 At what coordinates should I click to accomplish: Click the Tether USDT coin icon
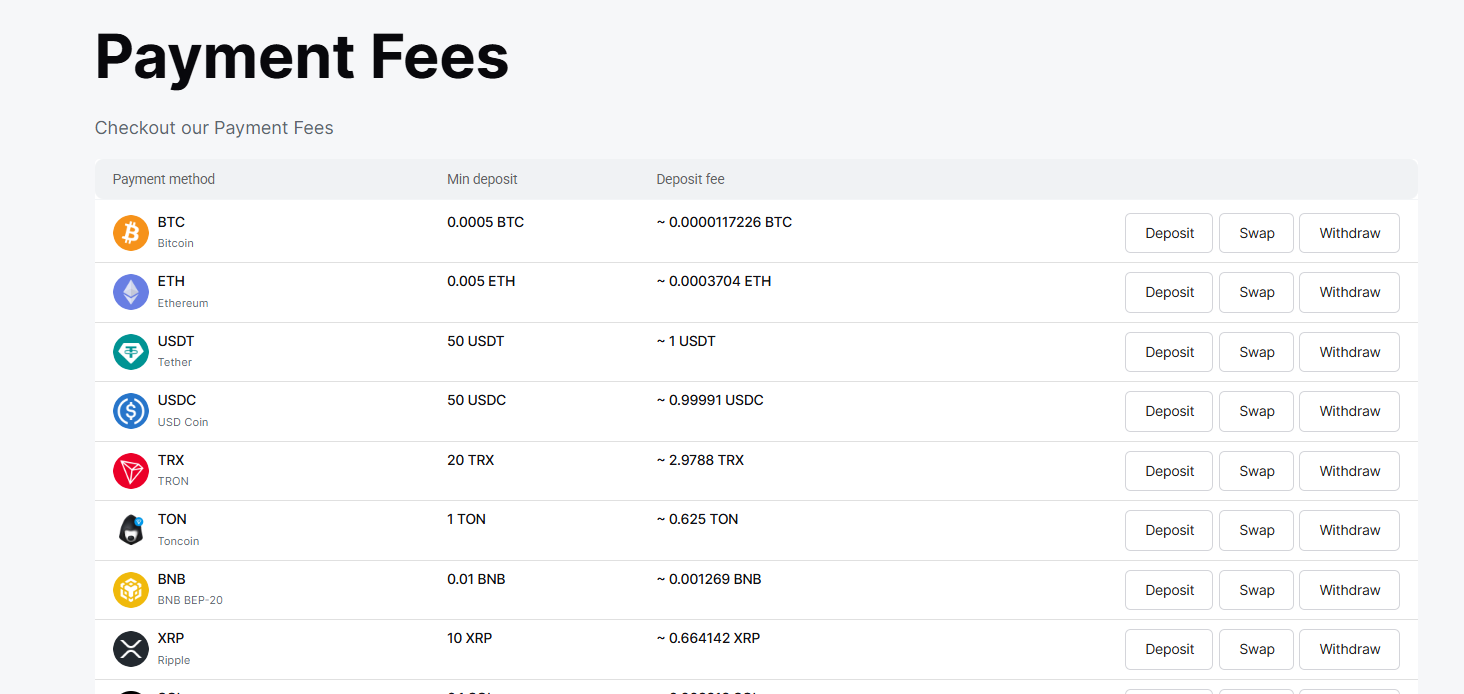pos(131,352)
